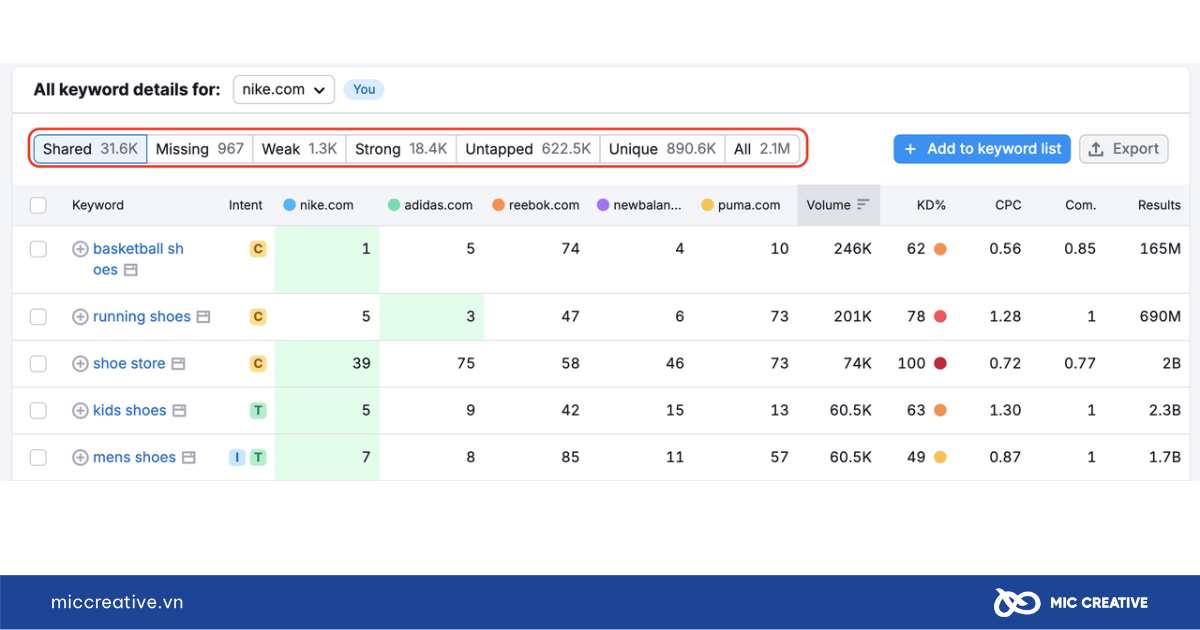Open the nike.com domain dropdown
This screenshot has width=1200, height=630.
point(284,89)
